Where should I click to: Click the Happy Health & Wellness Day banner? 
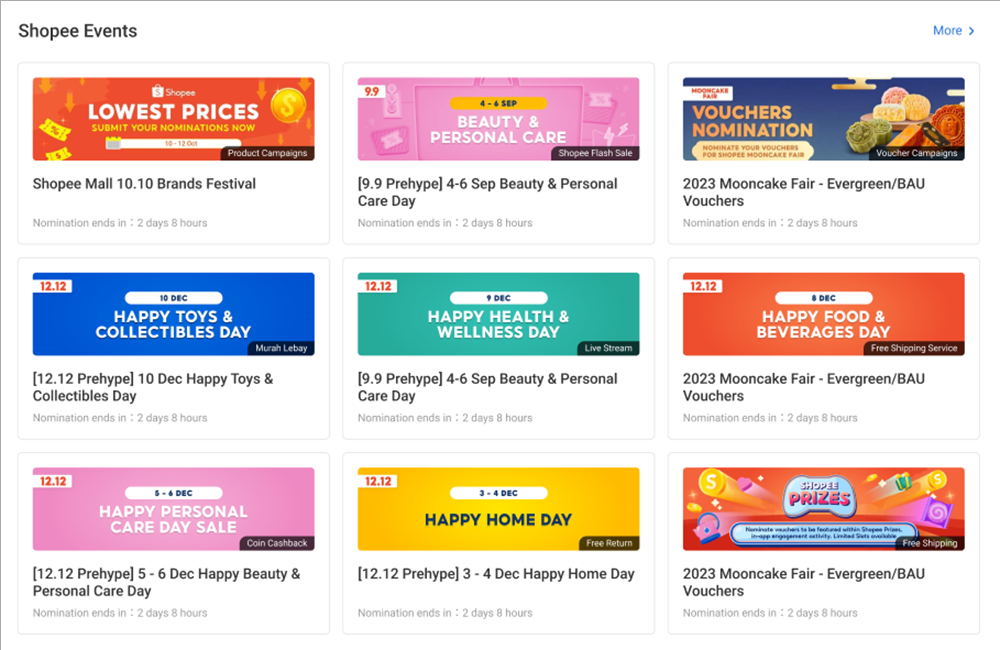pos(498,313)
